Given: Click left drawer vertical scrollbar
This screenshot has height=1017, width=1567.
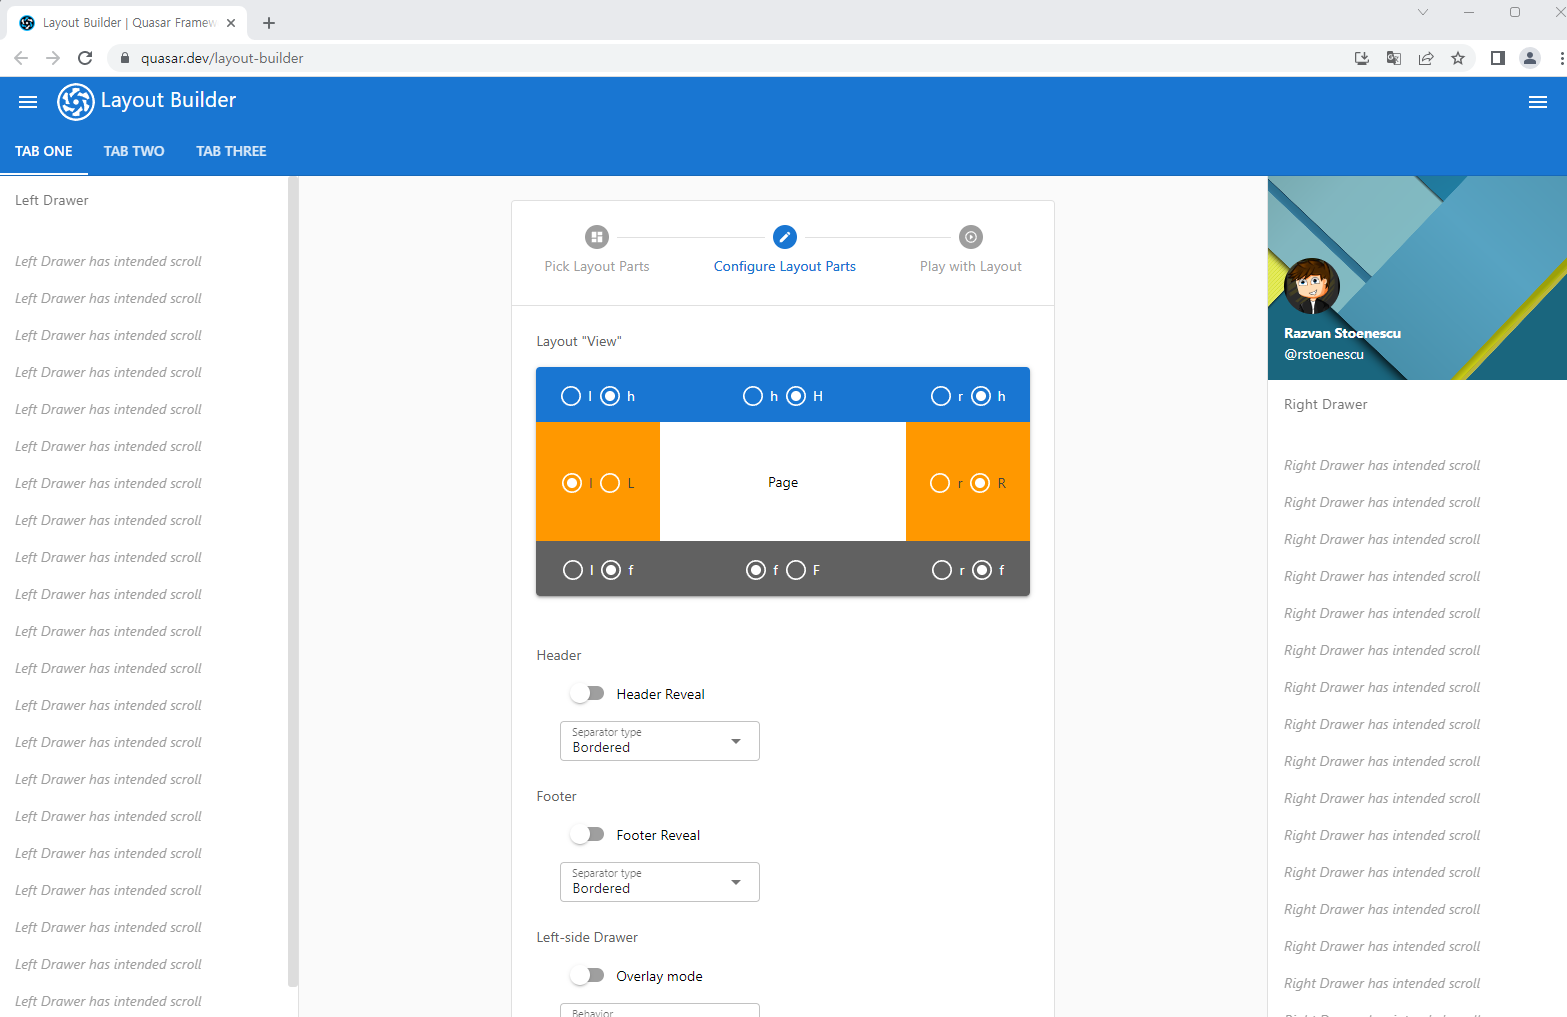Looking at the screenshot, I should pos(293,580).
